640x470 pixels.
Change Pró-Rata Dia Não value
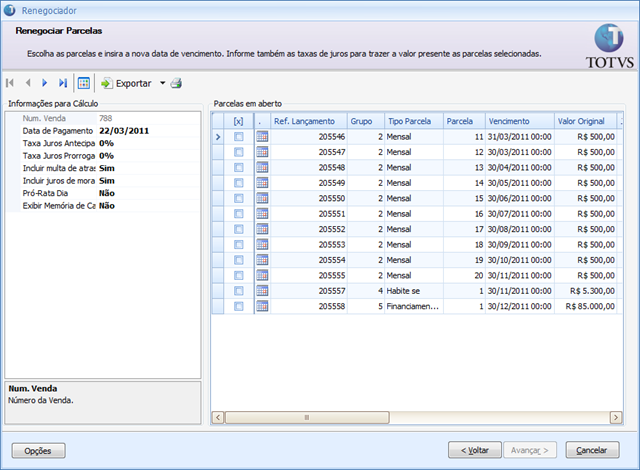149,193
